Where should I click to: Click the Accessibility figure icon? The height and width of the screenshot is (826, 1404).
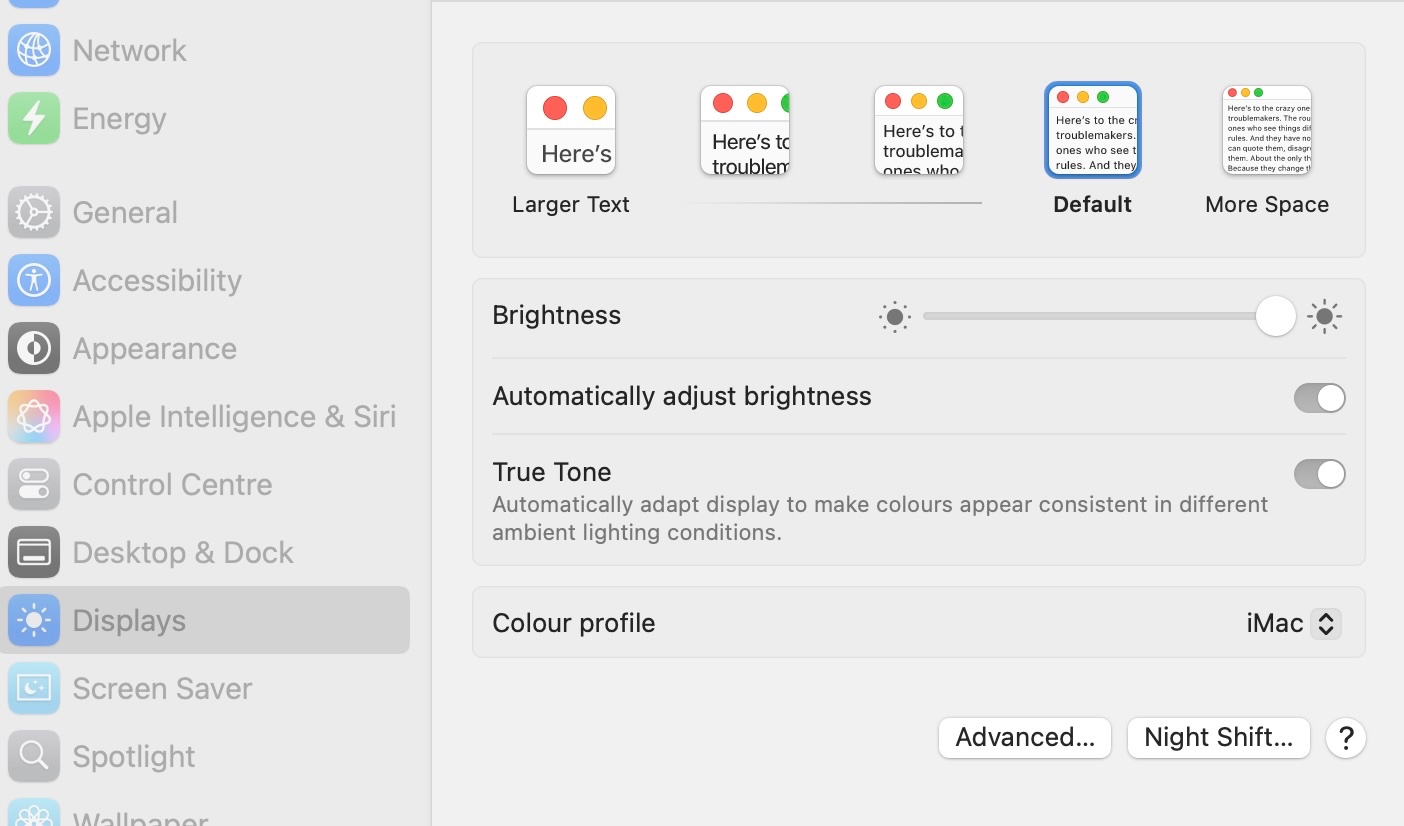[x=34, y=281]
